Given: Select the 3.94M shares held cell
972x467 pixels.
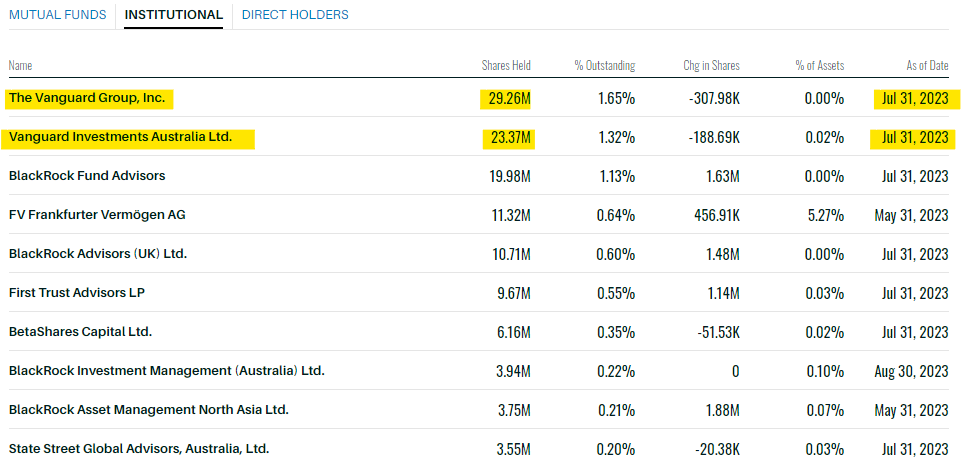Looking at the screenshot, I should 513,371.
